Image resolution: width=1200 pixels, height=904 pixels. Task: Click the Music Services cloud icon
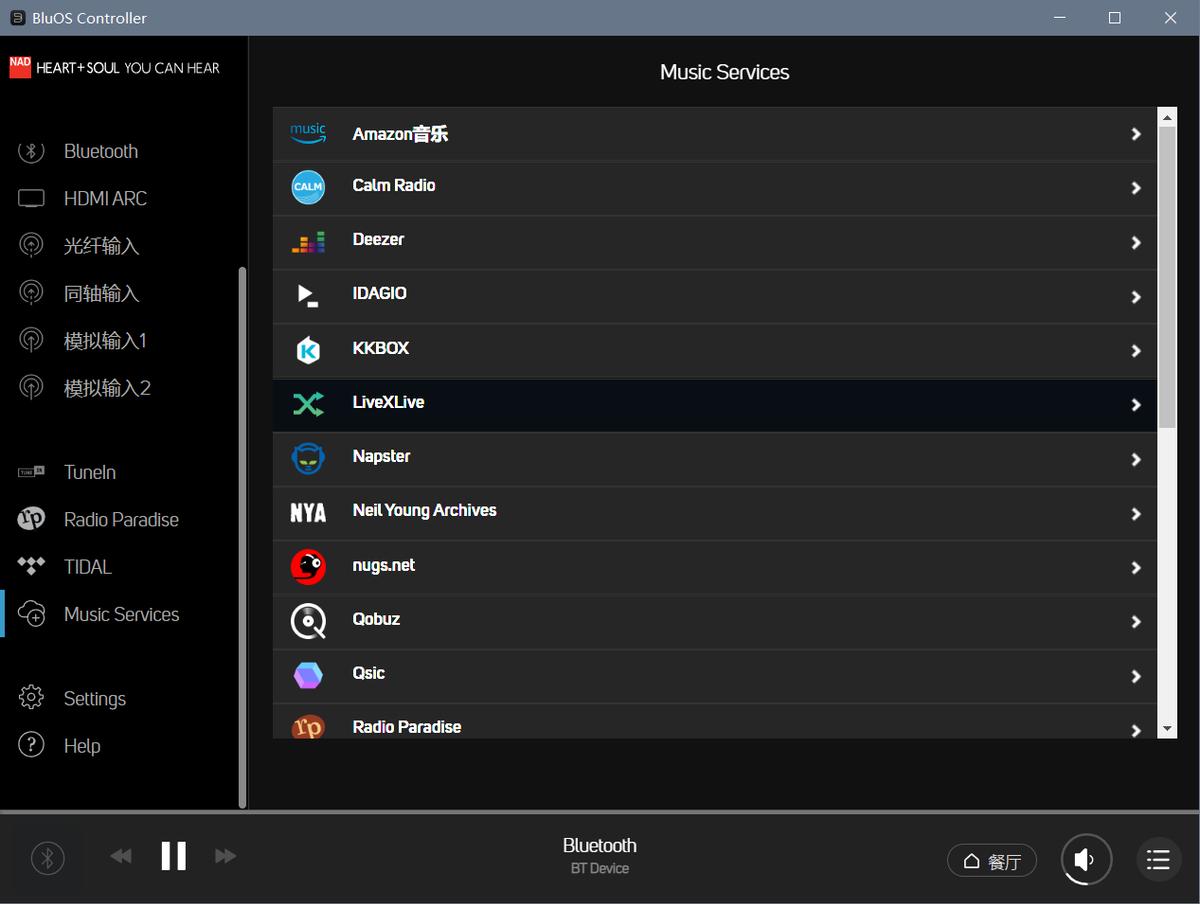pos(31,614)
